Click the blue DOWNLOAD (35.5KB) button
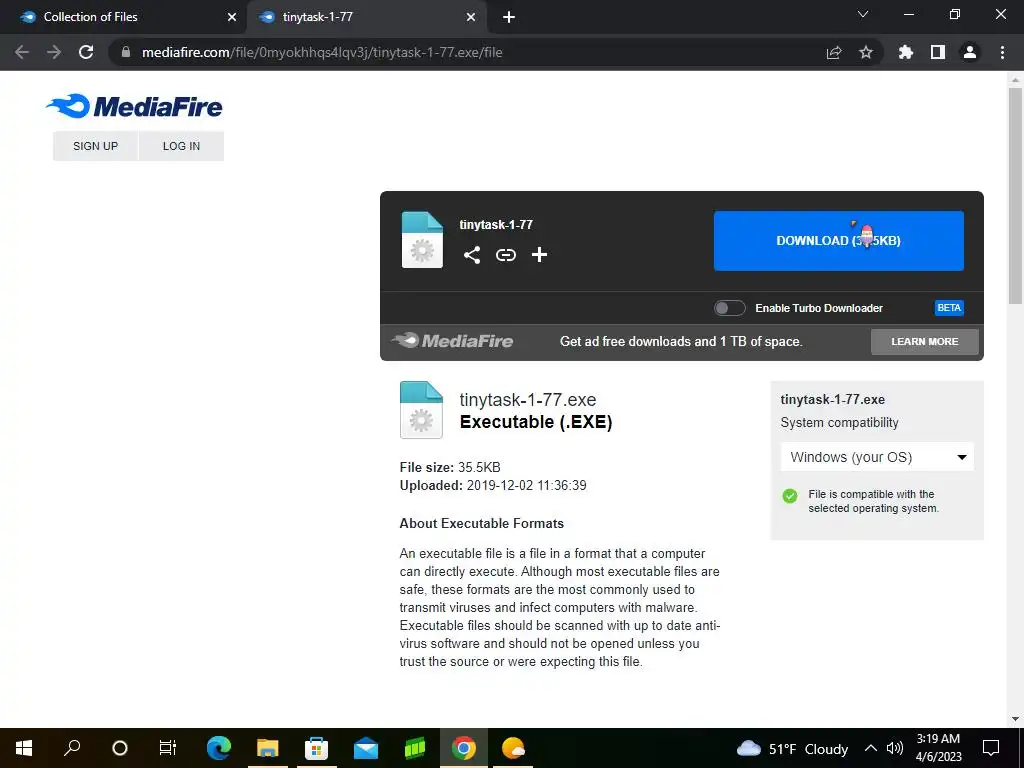1024x768 pixels. click(839, 240)
